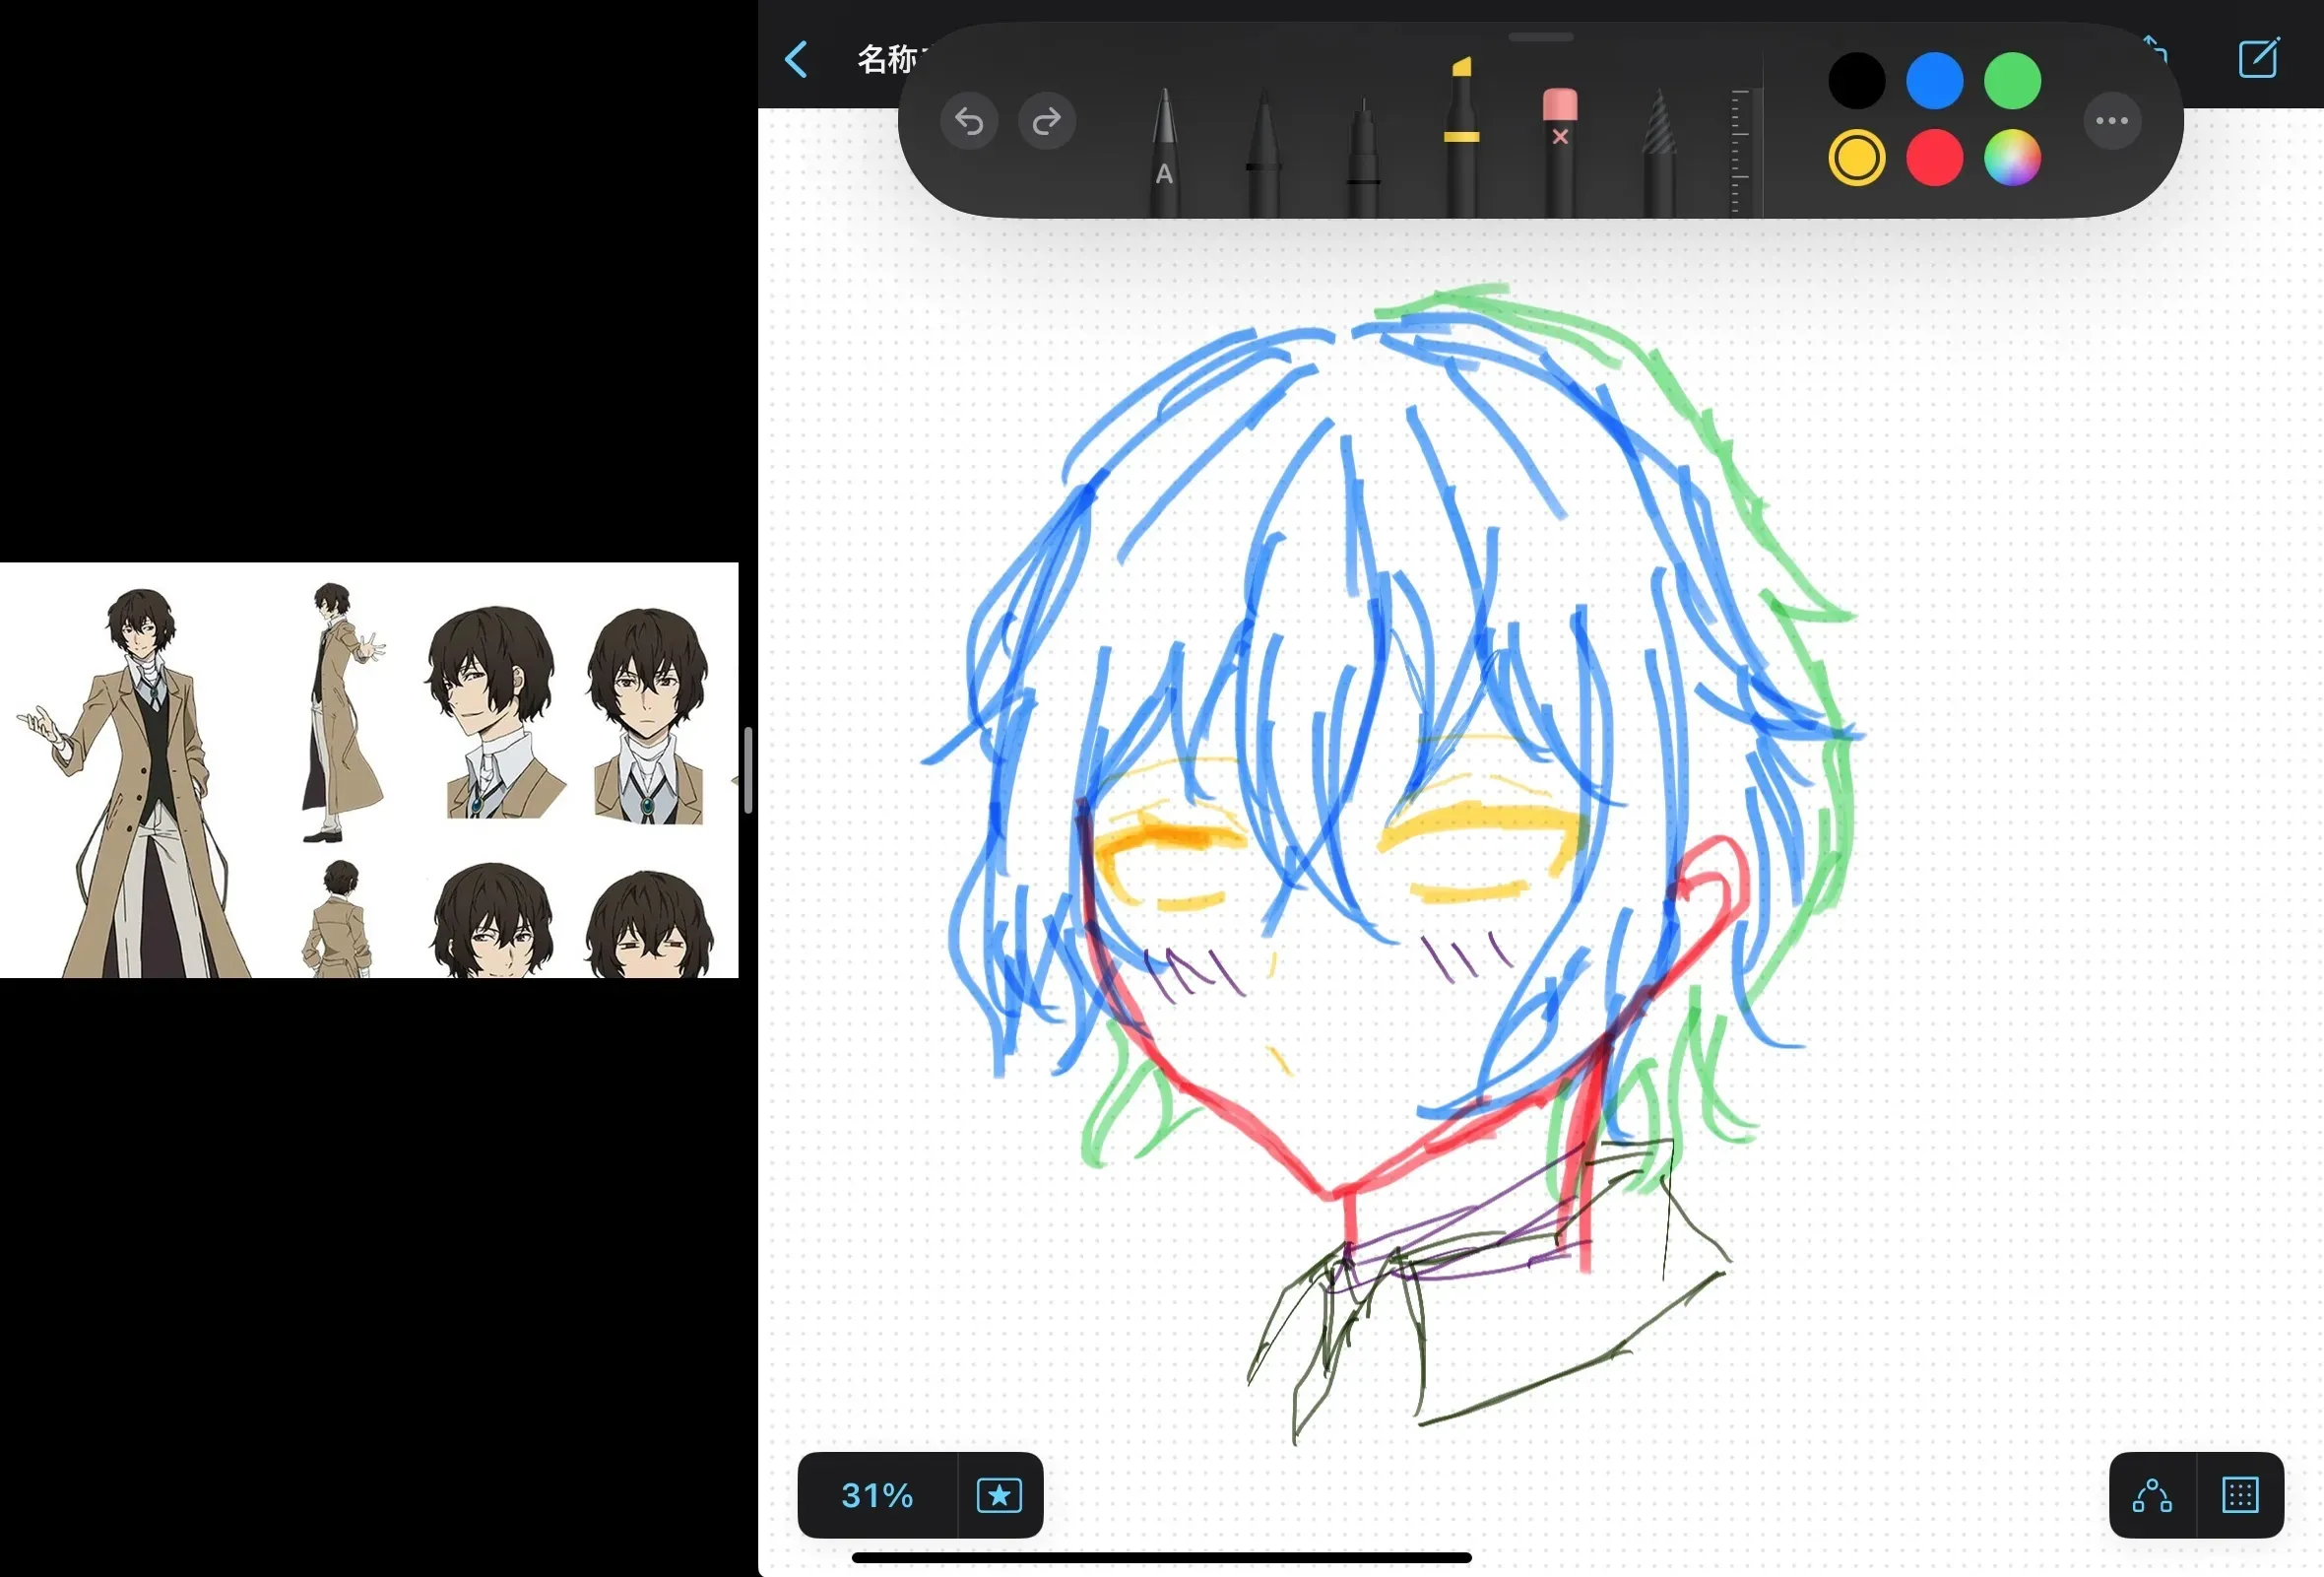2324x1577 pixels.
Task: Go back with the blue chevron
Action: click(796, 60)
